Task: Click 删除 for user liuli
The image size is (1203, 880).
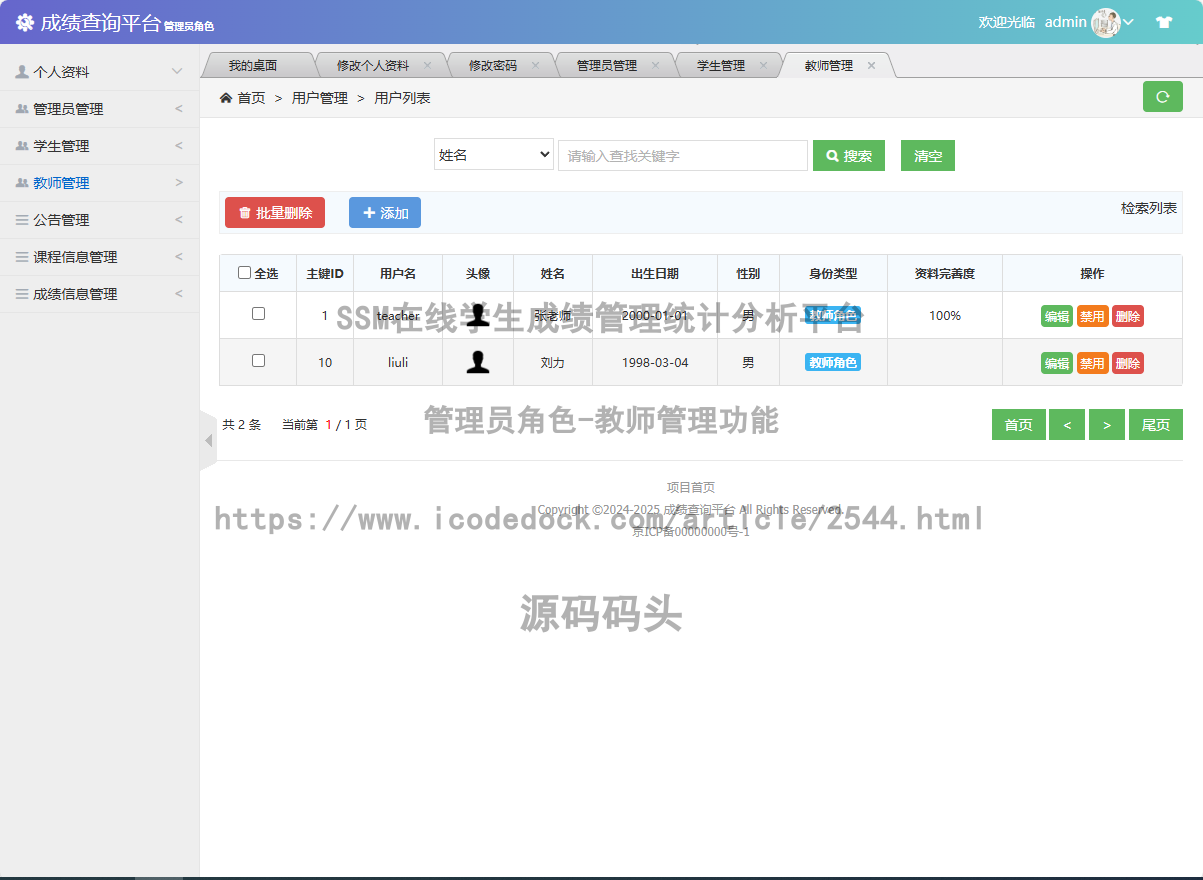Action: [x=1128, y=363]
